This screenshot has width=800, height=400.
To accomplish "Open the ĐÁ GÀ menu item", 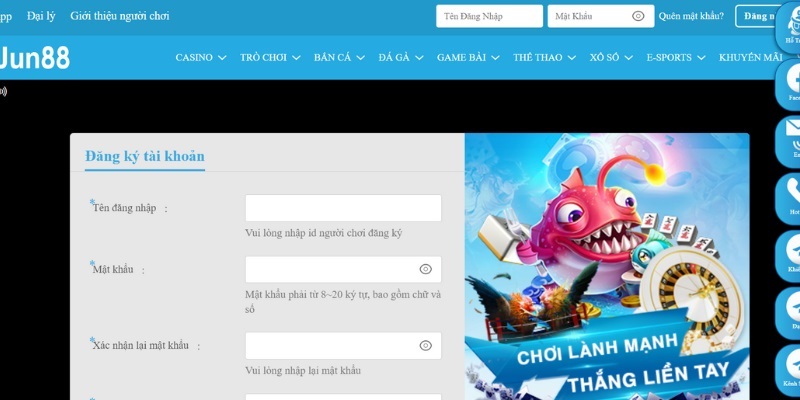I will click(394, 57).
